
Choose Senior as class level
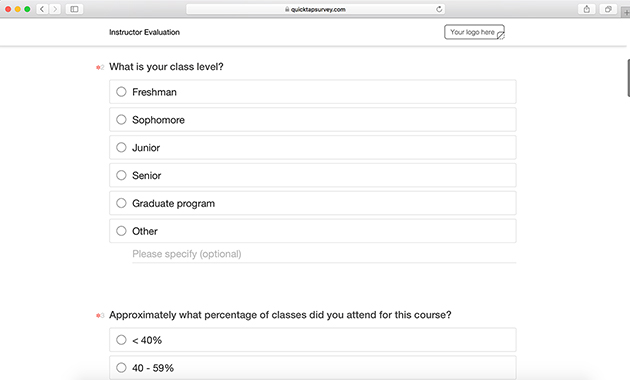(x=313, y=175)
